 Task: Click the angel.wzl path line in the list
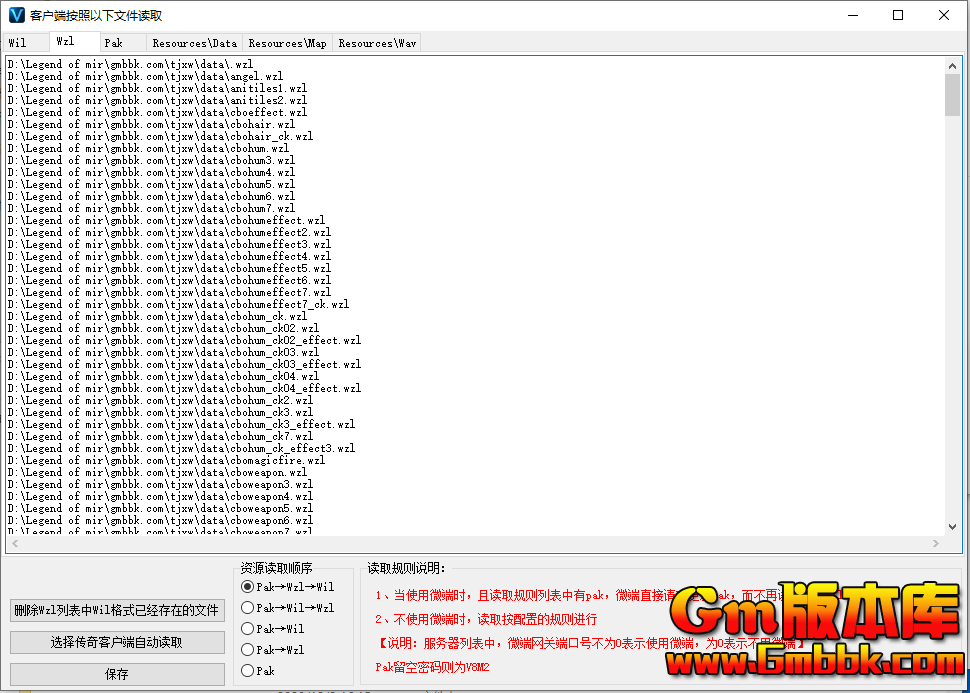[145, 77]
